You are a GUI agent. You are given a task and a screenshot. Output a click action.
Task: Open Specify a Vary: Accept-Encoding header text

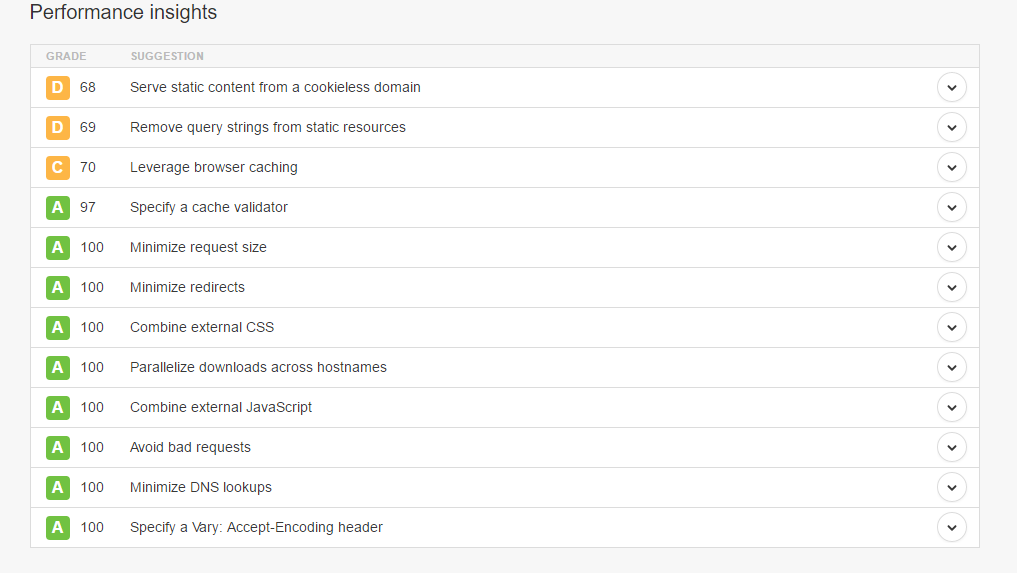(x=256, y=528)
